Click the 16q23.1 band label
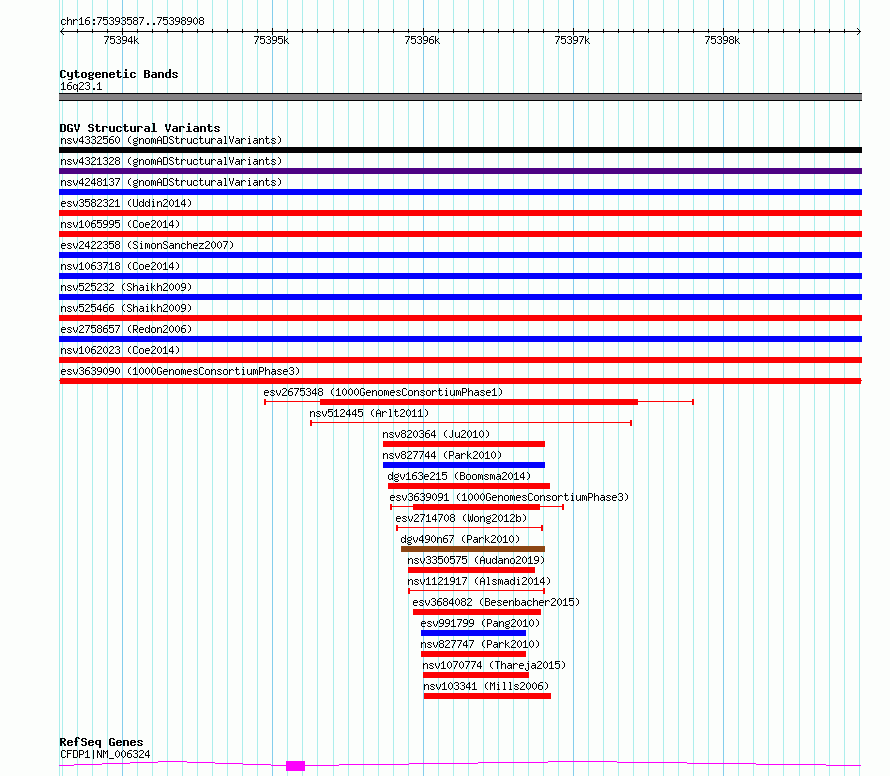The height and width of the screenshot is (776, 890). [x=81, y=86]
